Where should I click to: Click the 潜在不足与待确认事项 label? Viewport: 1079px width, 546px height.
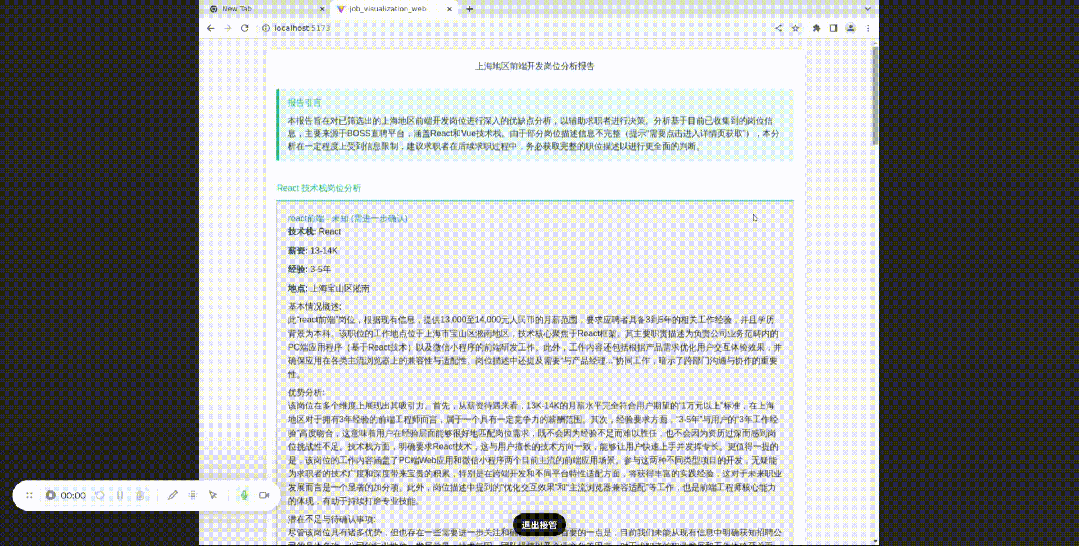332,519
